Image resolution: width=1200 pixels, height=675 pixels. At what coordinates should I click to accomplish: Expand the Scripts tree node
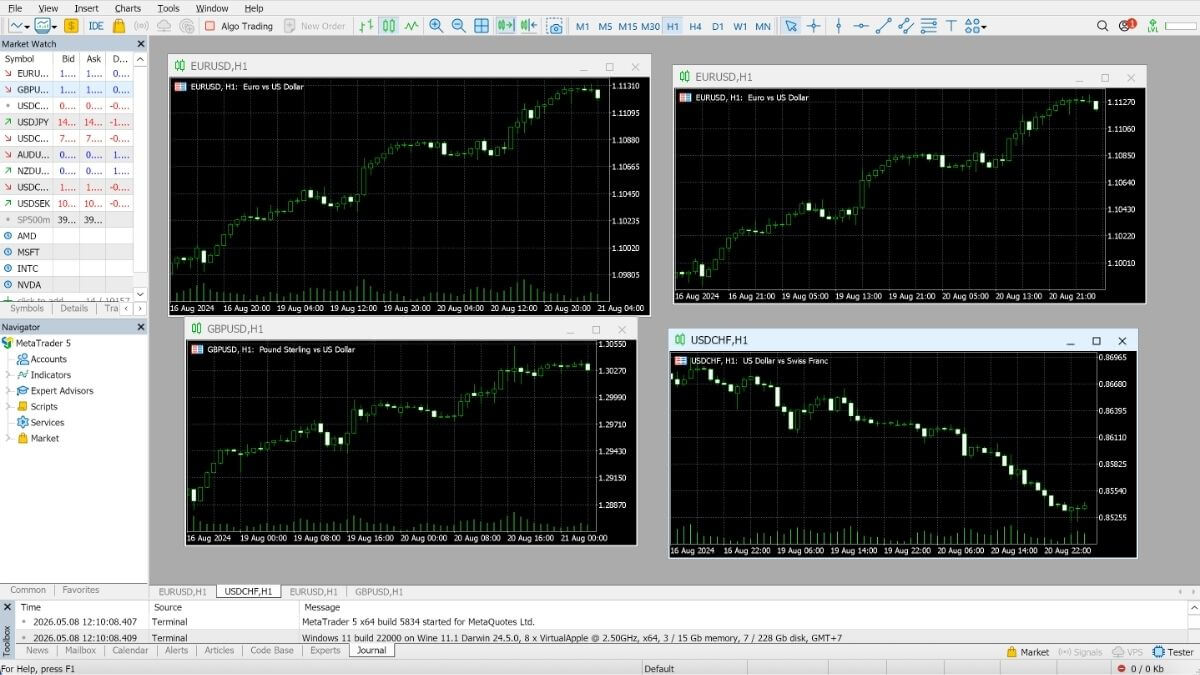pyautogui.click(x=9, y=407)
